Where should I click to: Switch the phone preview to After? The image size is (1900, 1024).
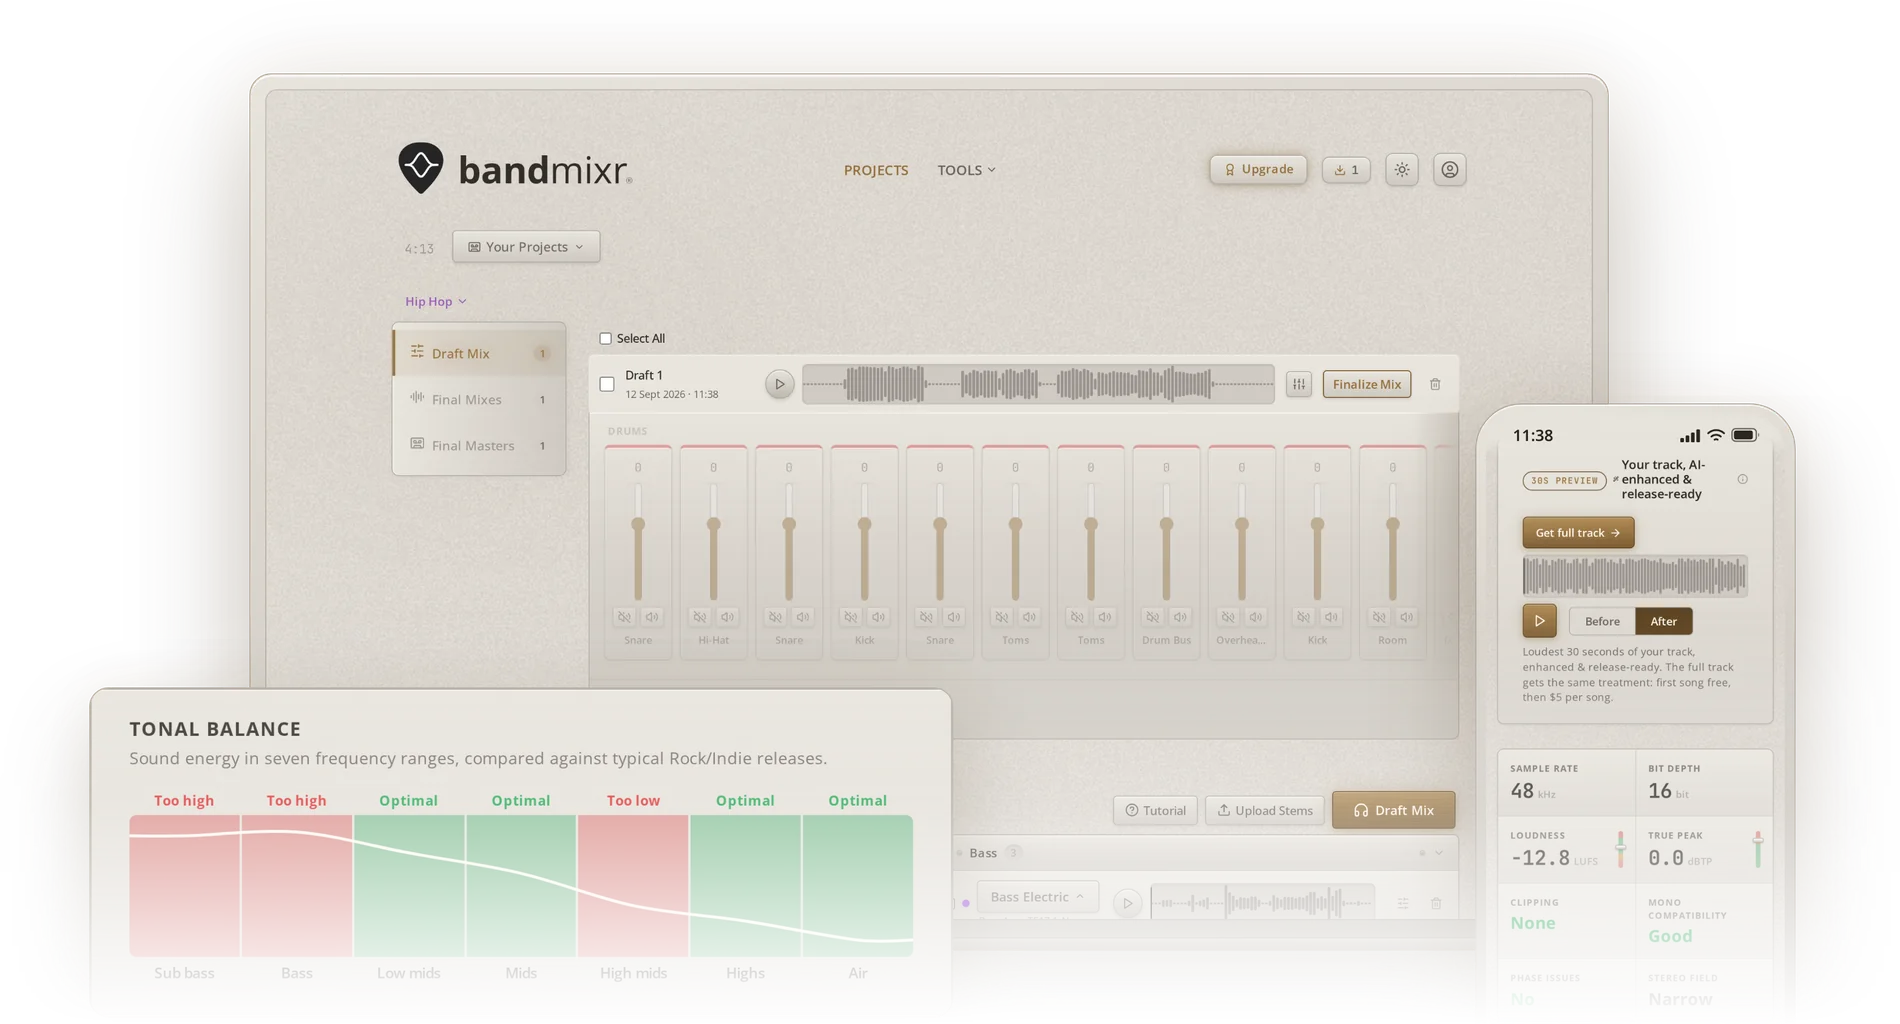[1663, 621]
